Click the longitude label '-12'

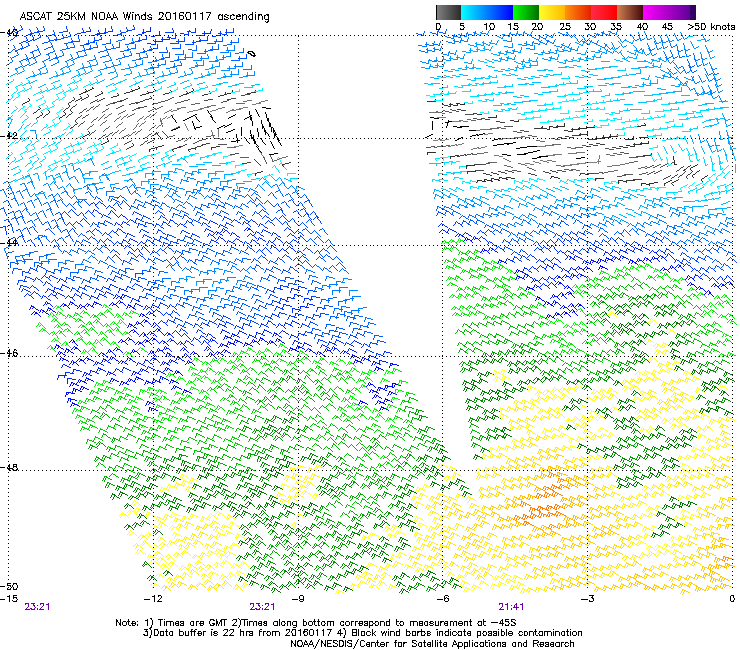click(153, 599)
